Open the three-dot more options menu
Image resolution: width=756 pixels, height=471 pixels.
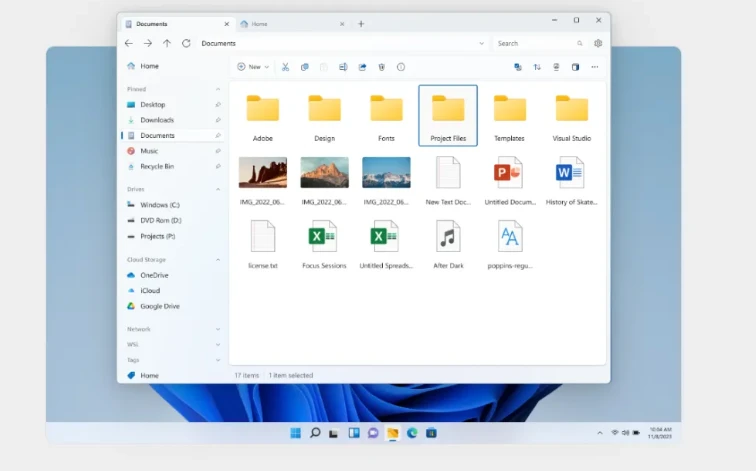click(594, 67)
